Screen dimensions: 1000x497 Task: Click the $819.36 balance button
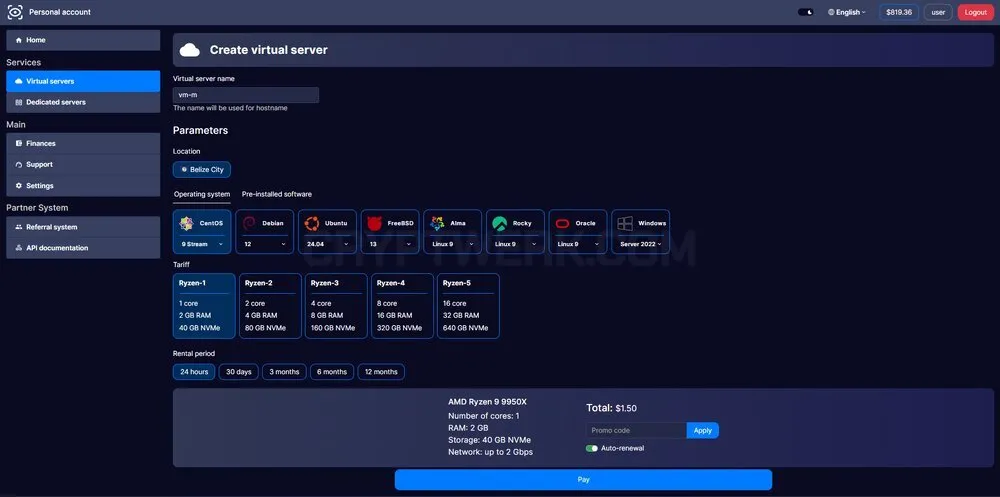point(899,12)
